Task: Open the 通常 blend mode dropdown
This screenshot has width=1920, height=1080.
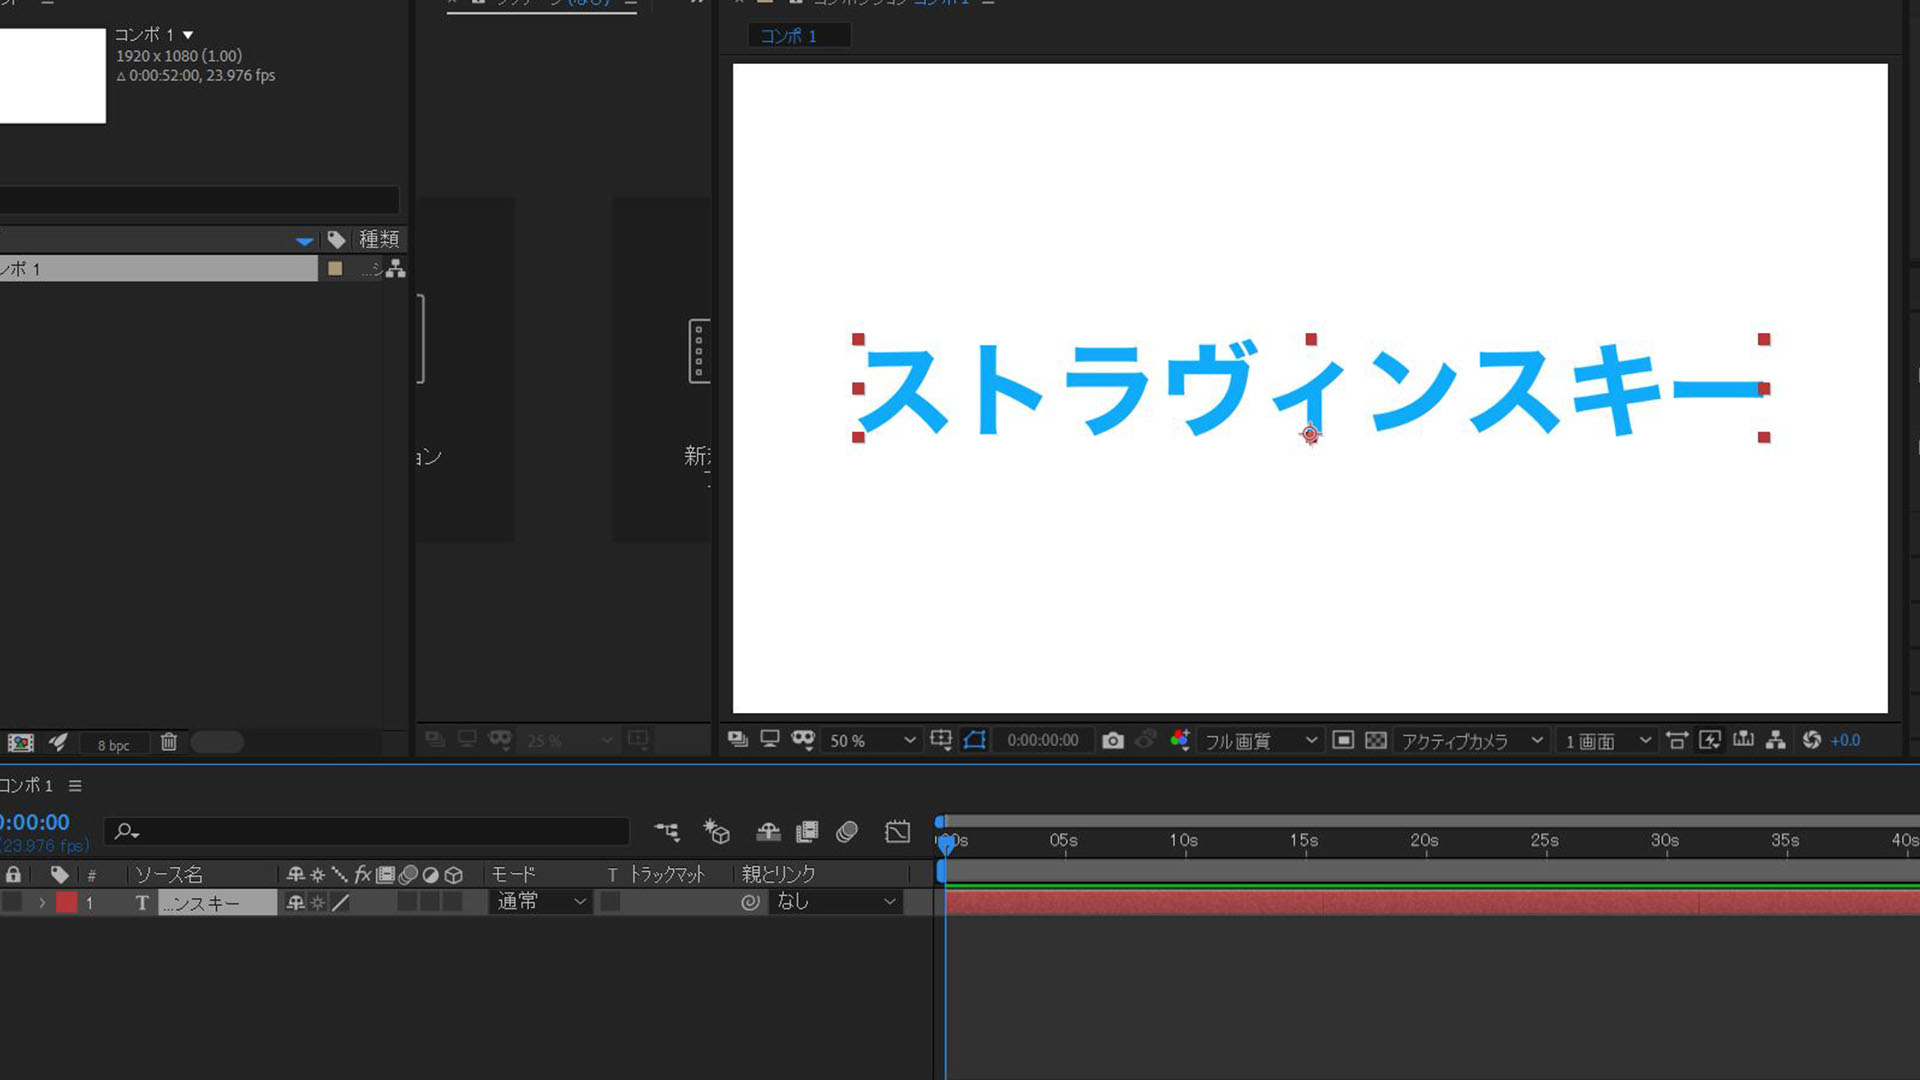Action: click(x=541, y=901)
